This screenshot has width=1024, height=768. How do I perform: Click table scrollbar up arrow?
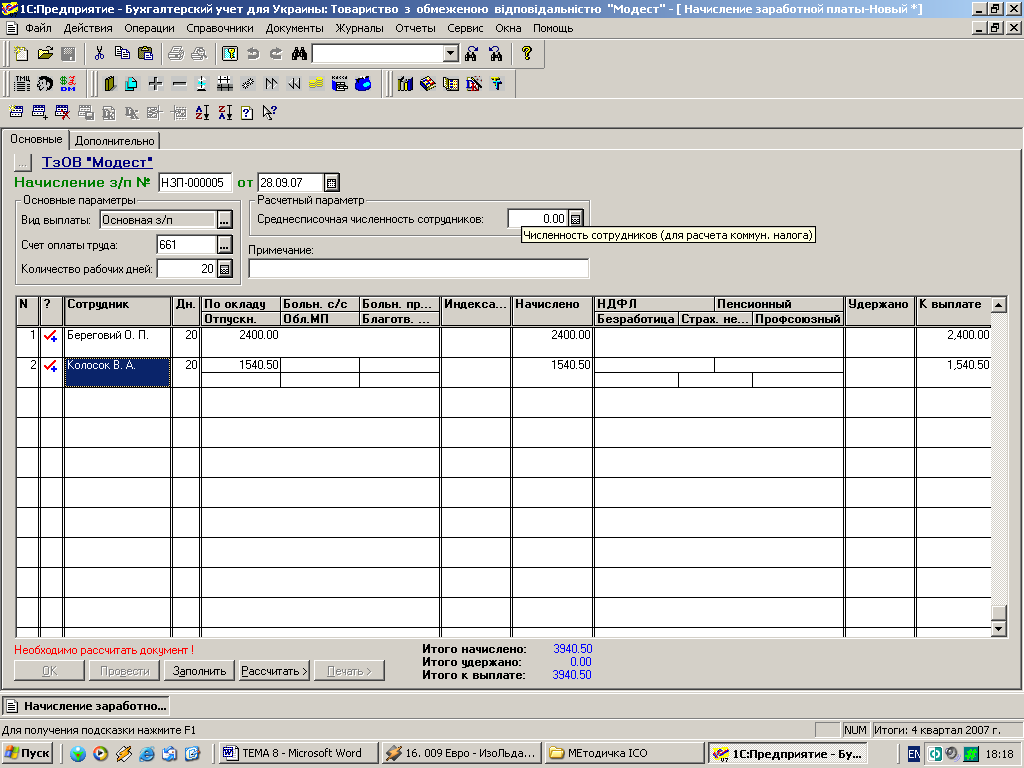tap(999, 304)
